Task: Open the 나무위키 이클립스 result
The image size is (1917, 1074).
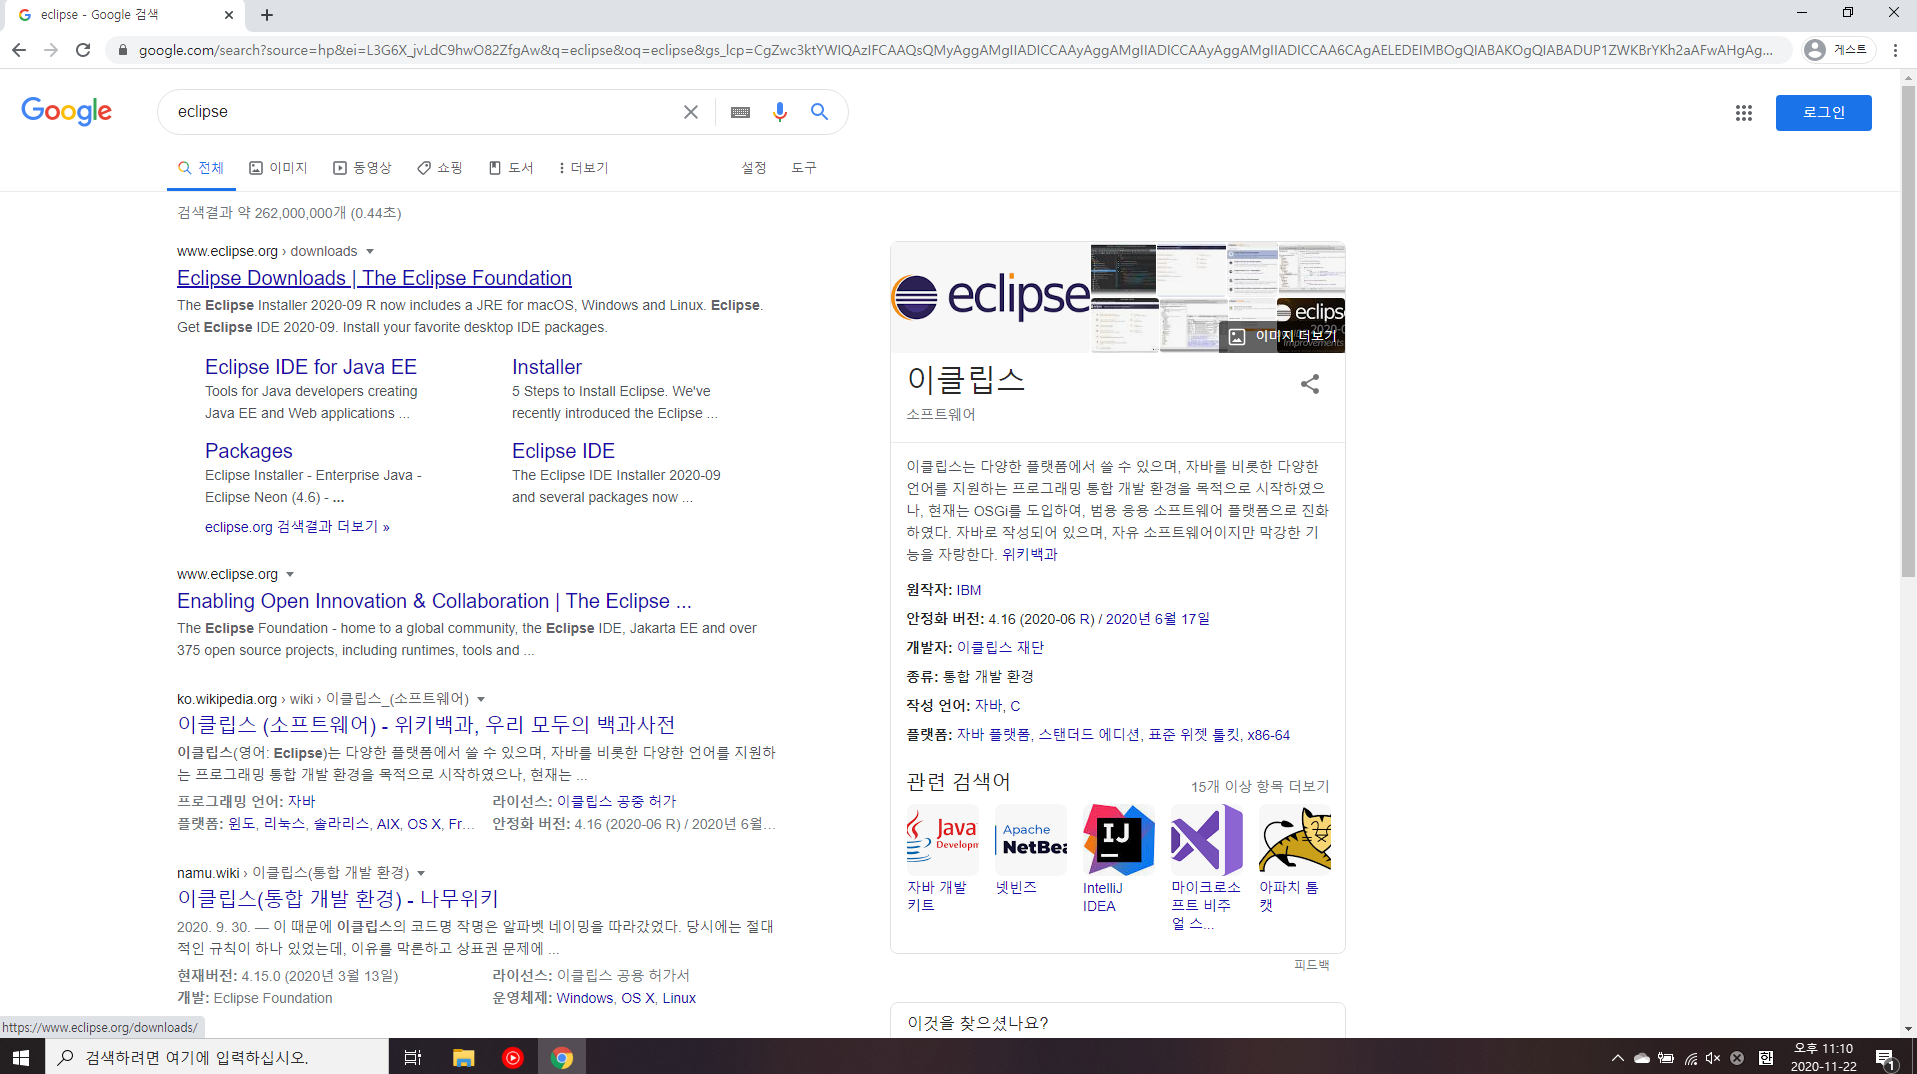Action: click(x=338, y=898)
